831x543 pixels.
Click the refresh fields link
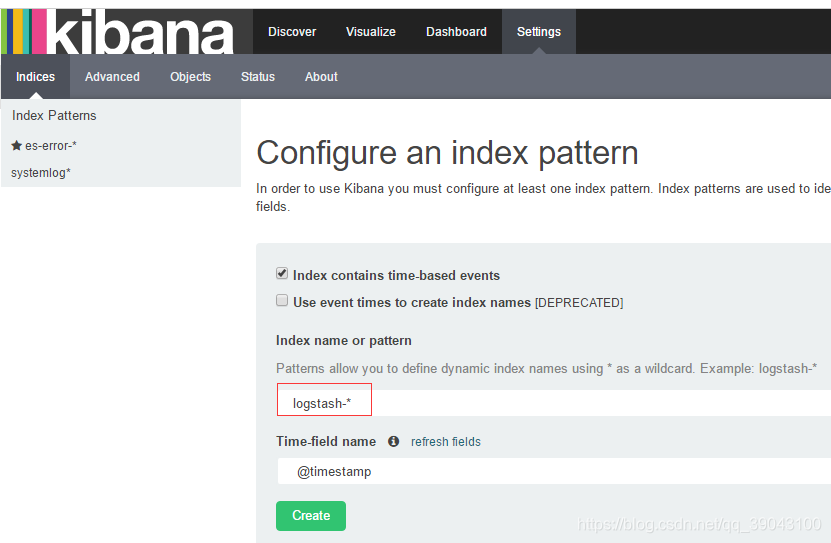tap(446, 442)
